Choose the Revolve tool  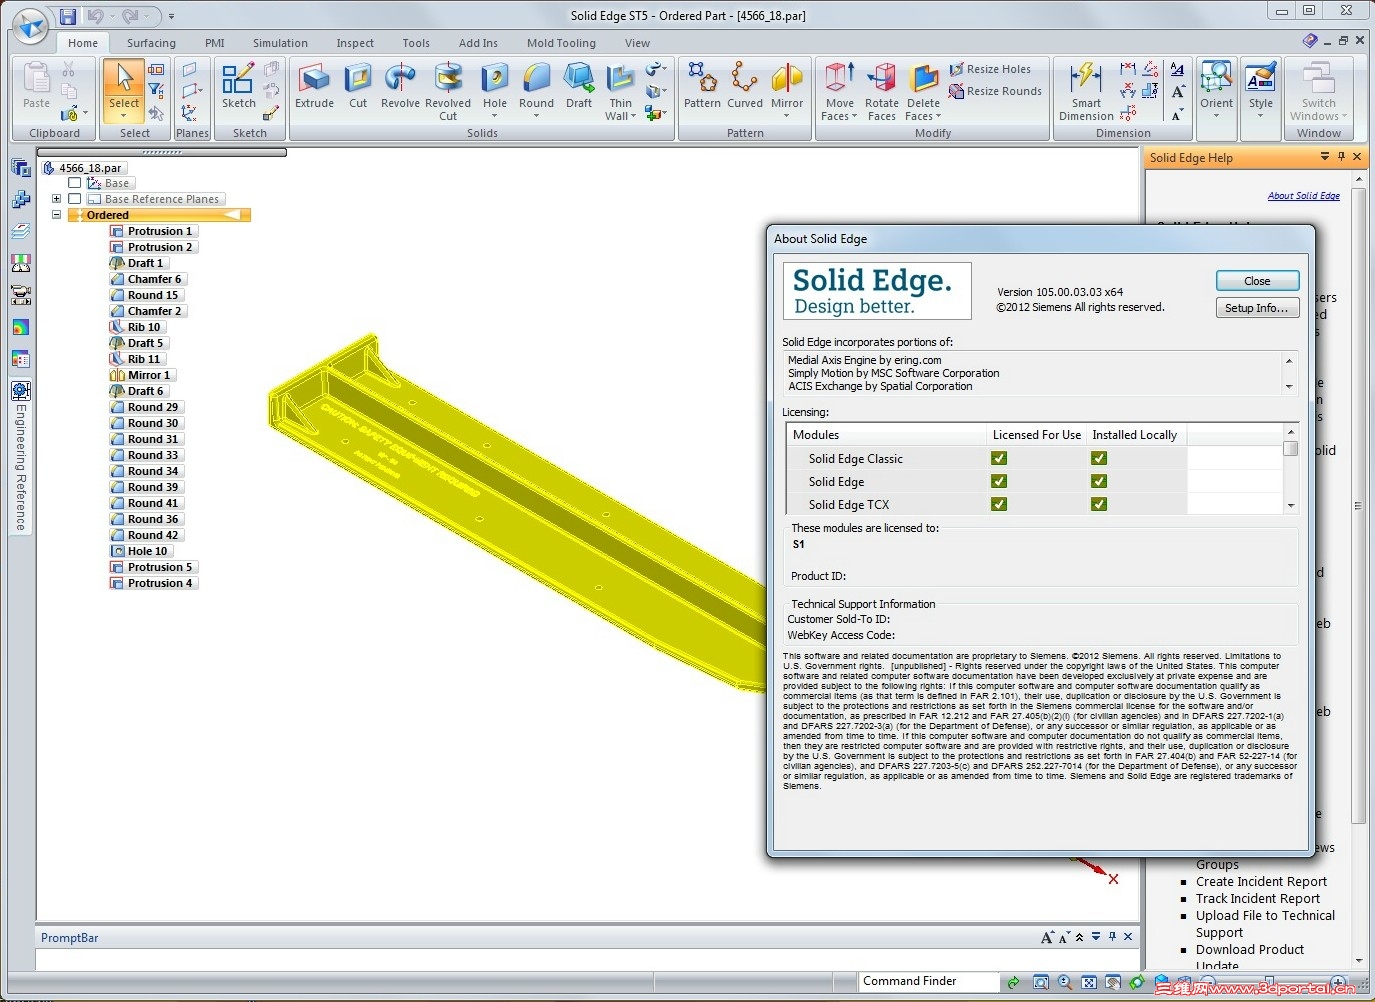point(400,86)
